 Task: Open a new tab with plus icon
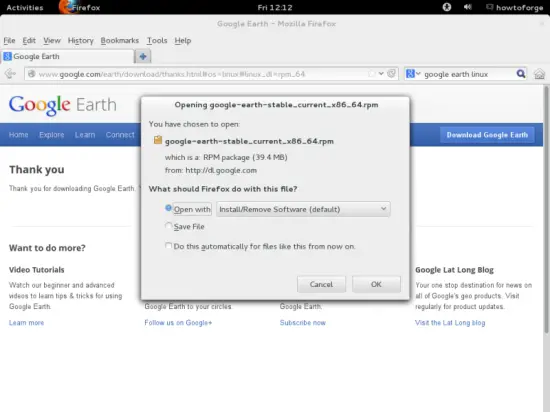[143, 56]
